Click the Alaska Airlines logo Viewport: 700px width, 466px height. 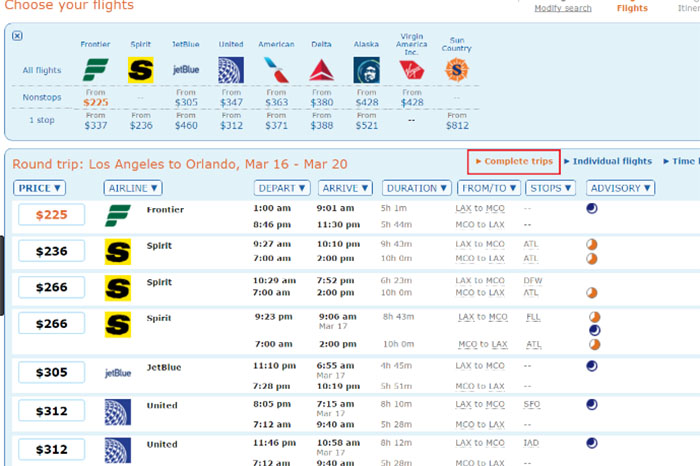tap(366, 69)
